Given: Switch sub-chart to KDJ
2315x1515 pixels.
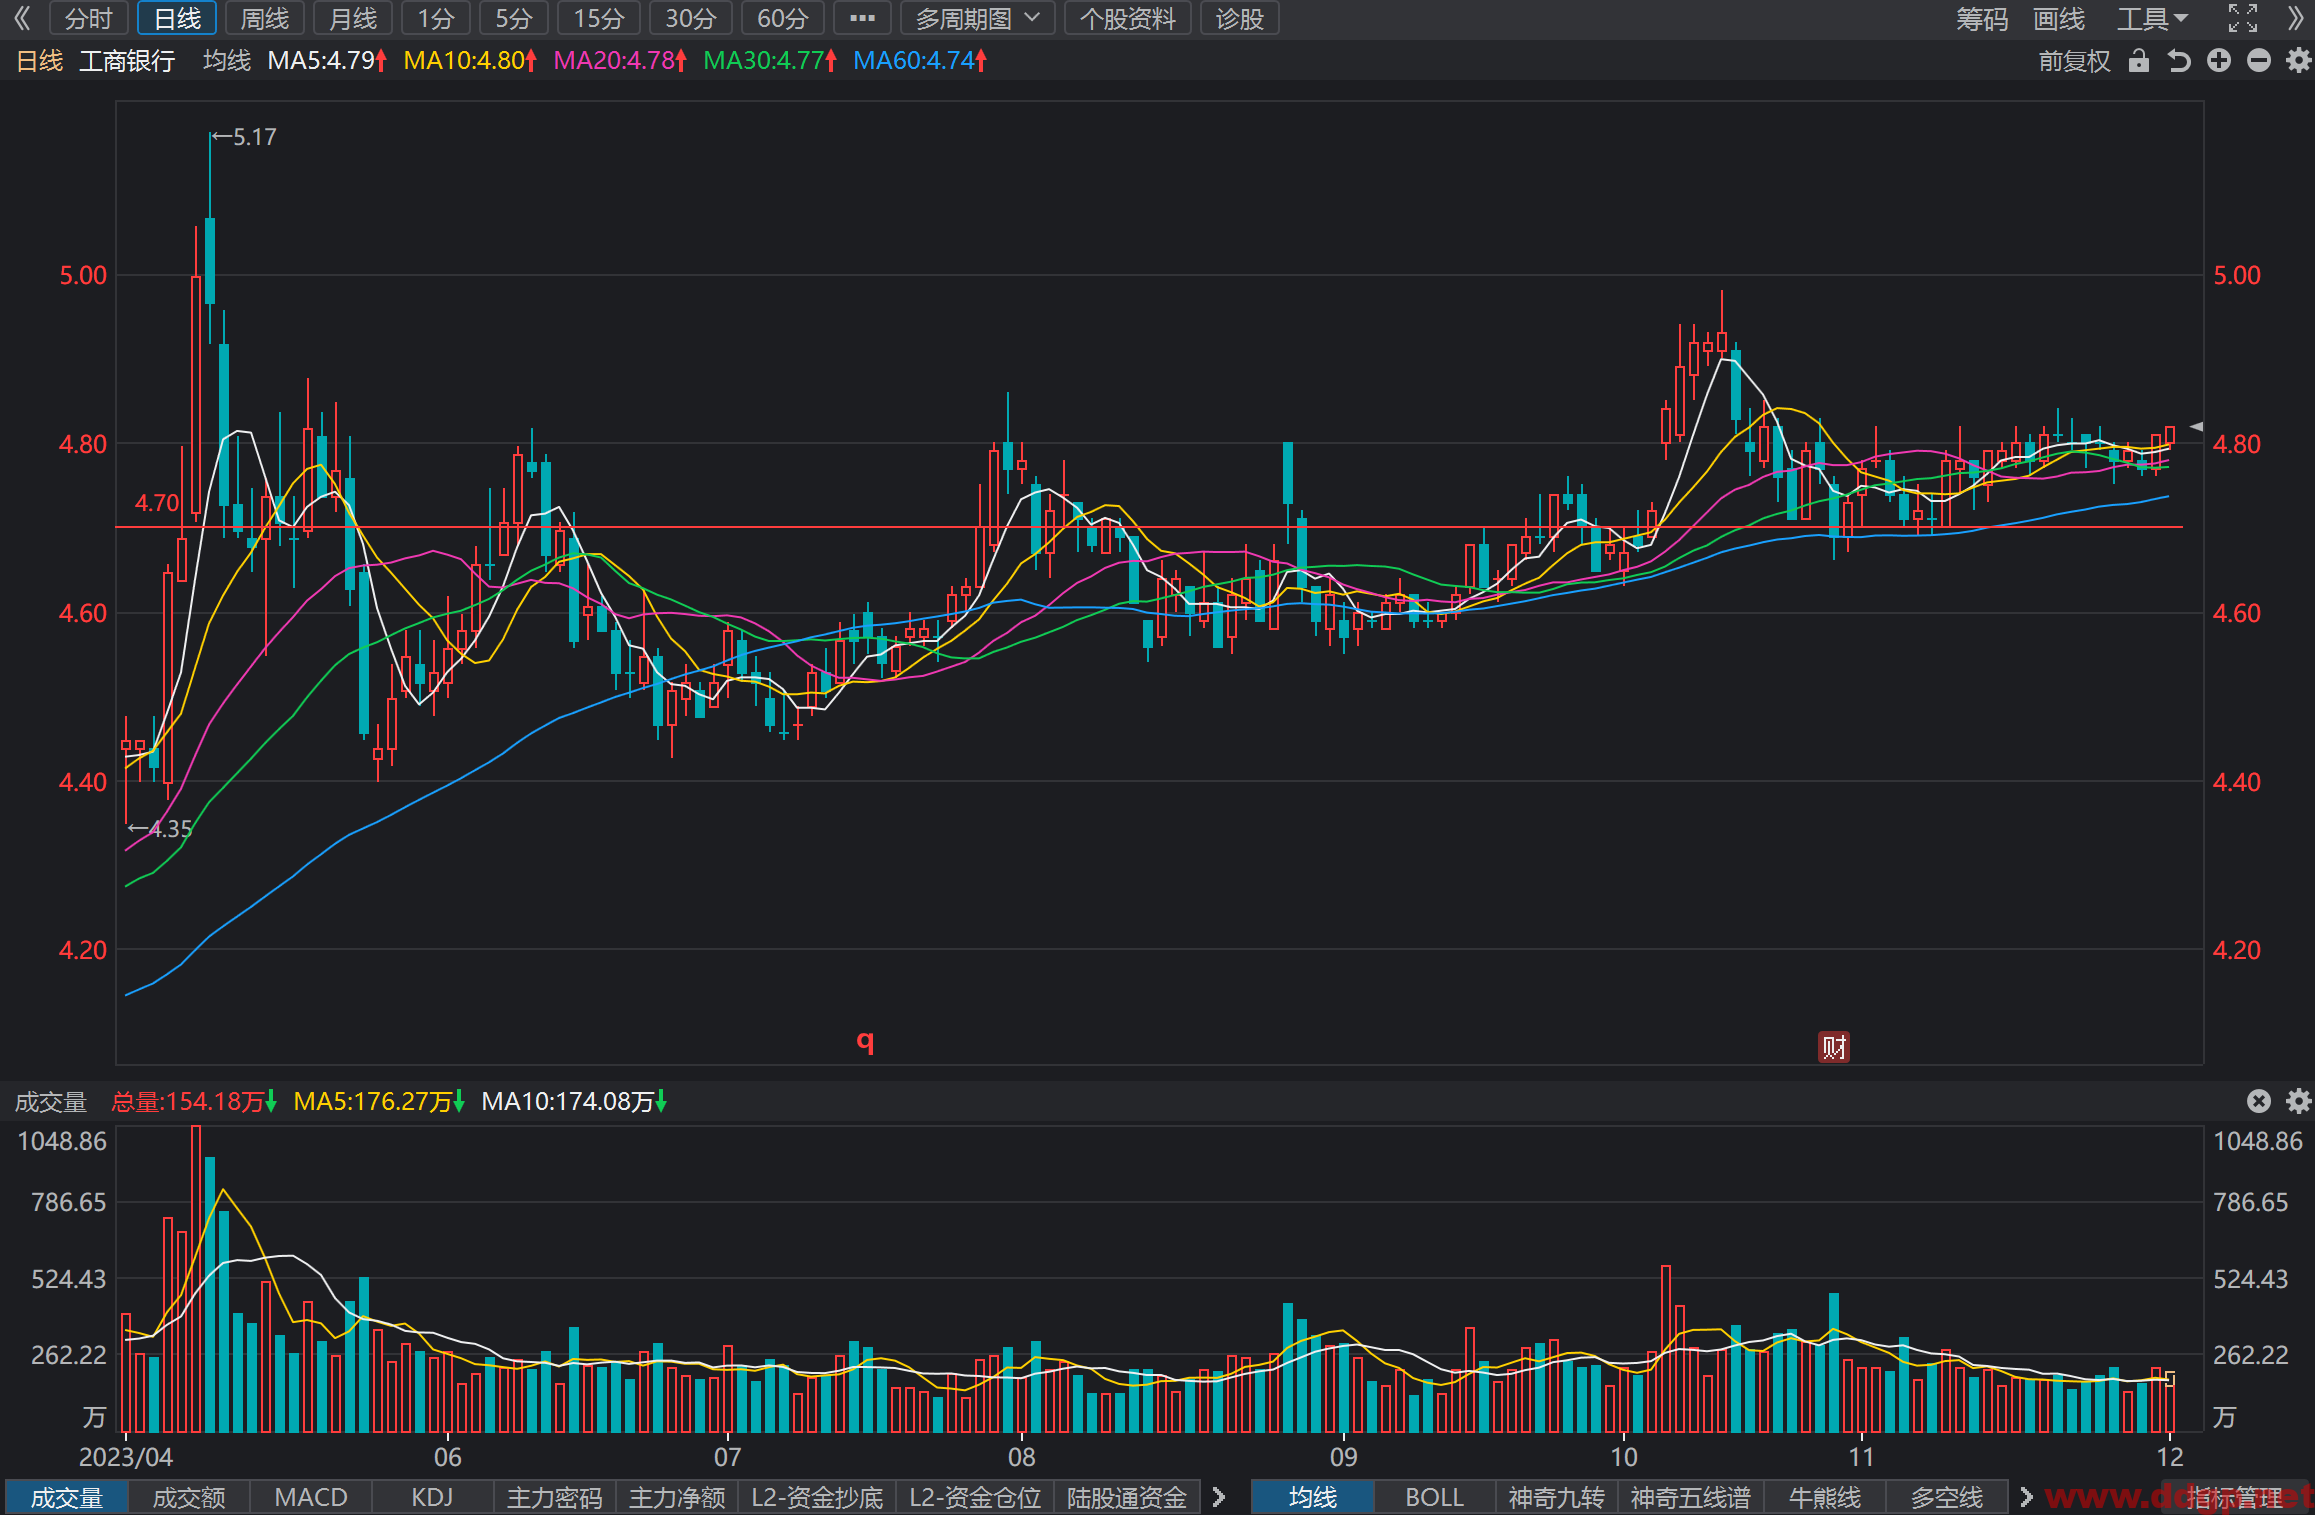Looking at the screenshot, I should pos(432,1497).
